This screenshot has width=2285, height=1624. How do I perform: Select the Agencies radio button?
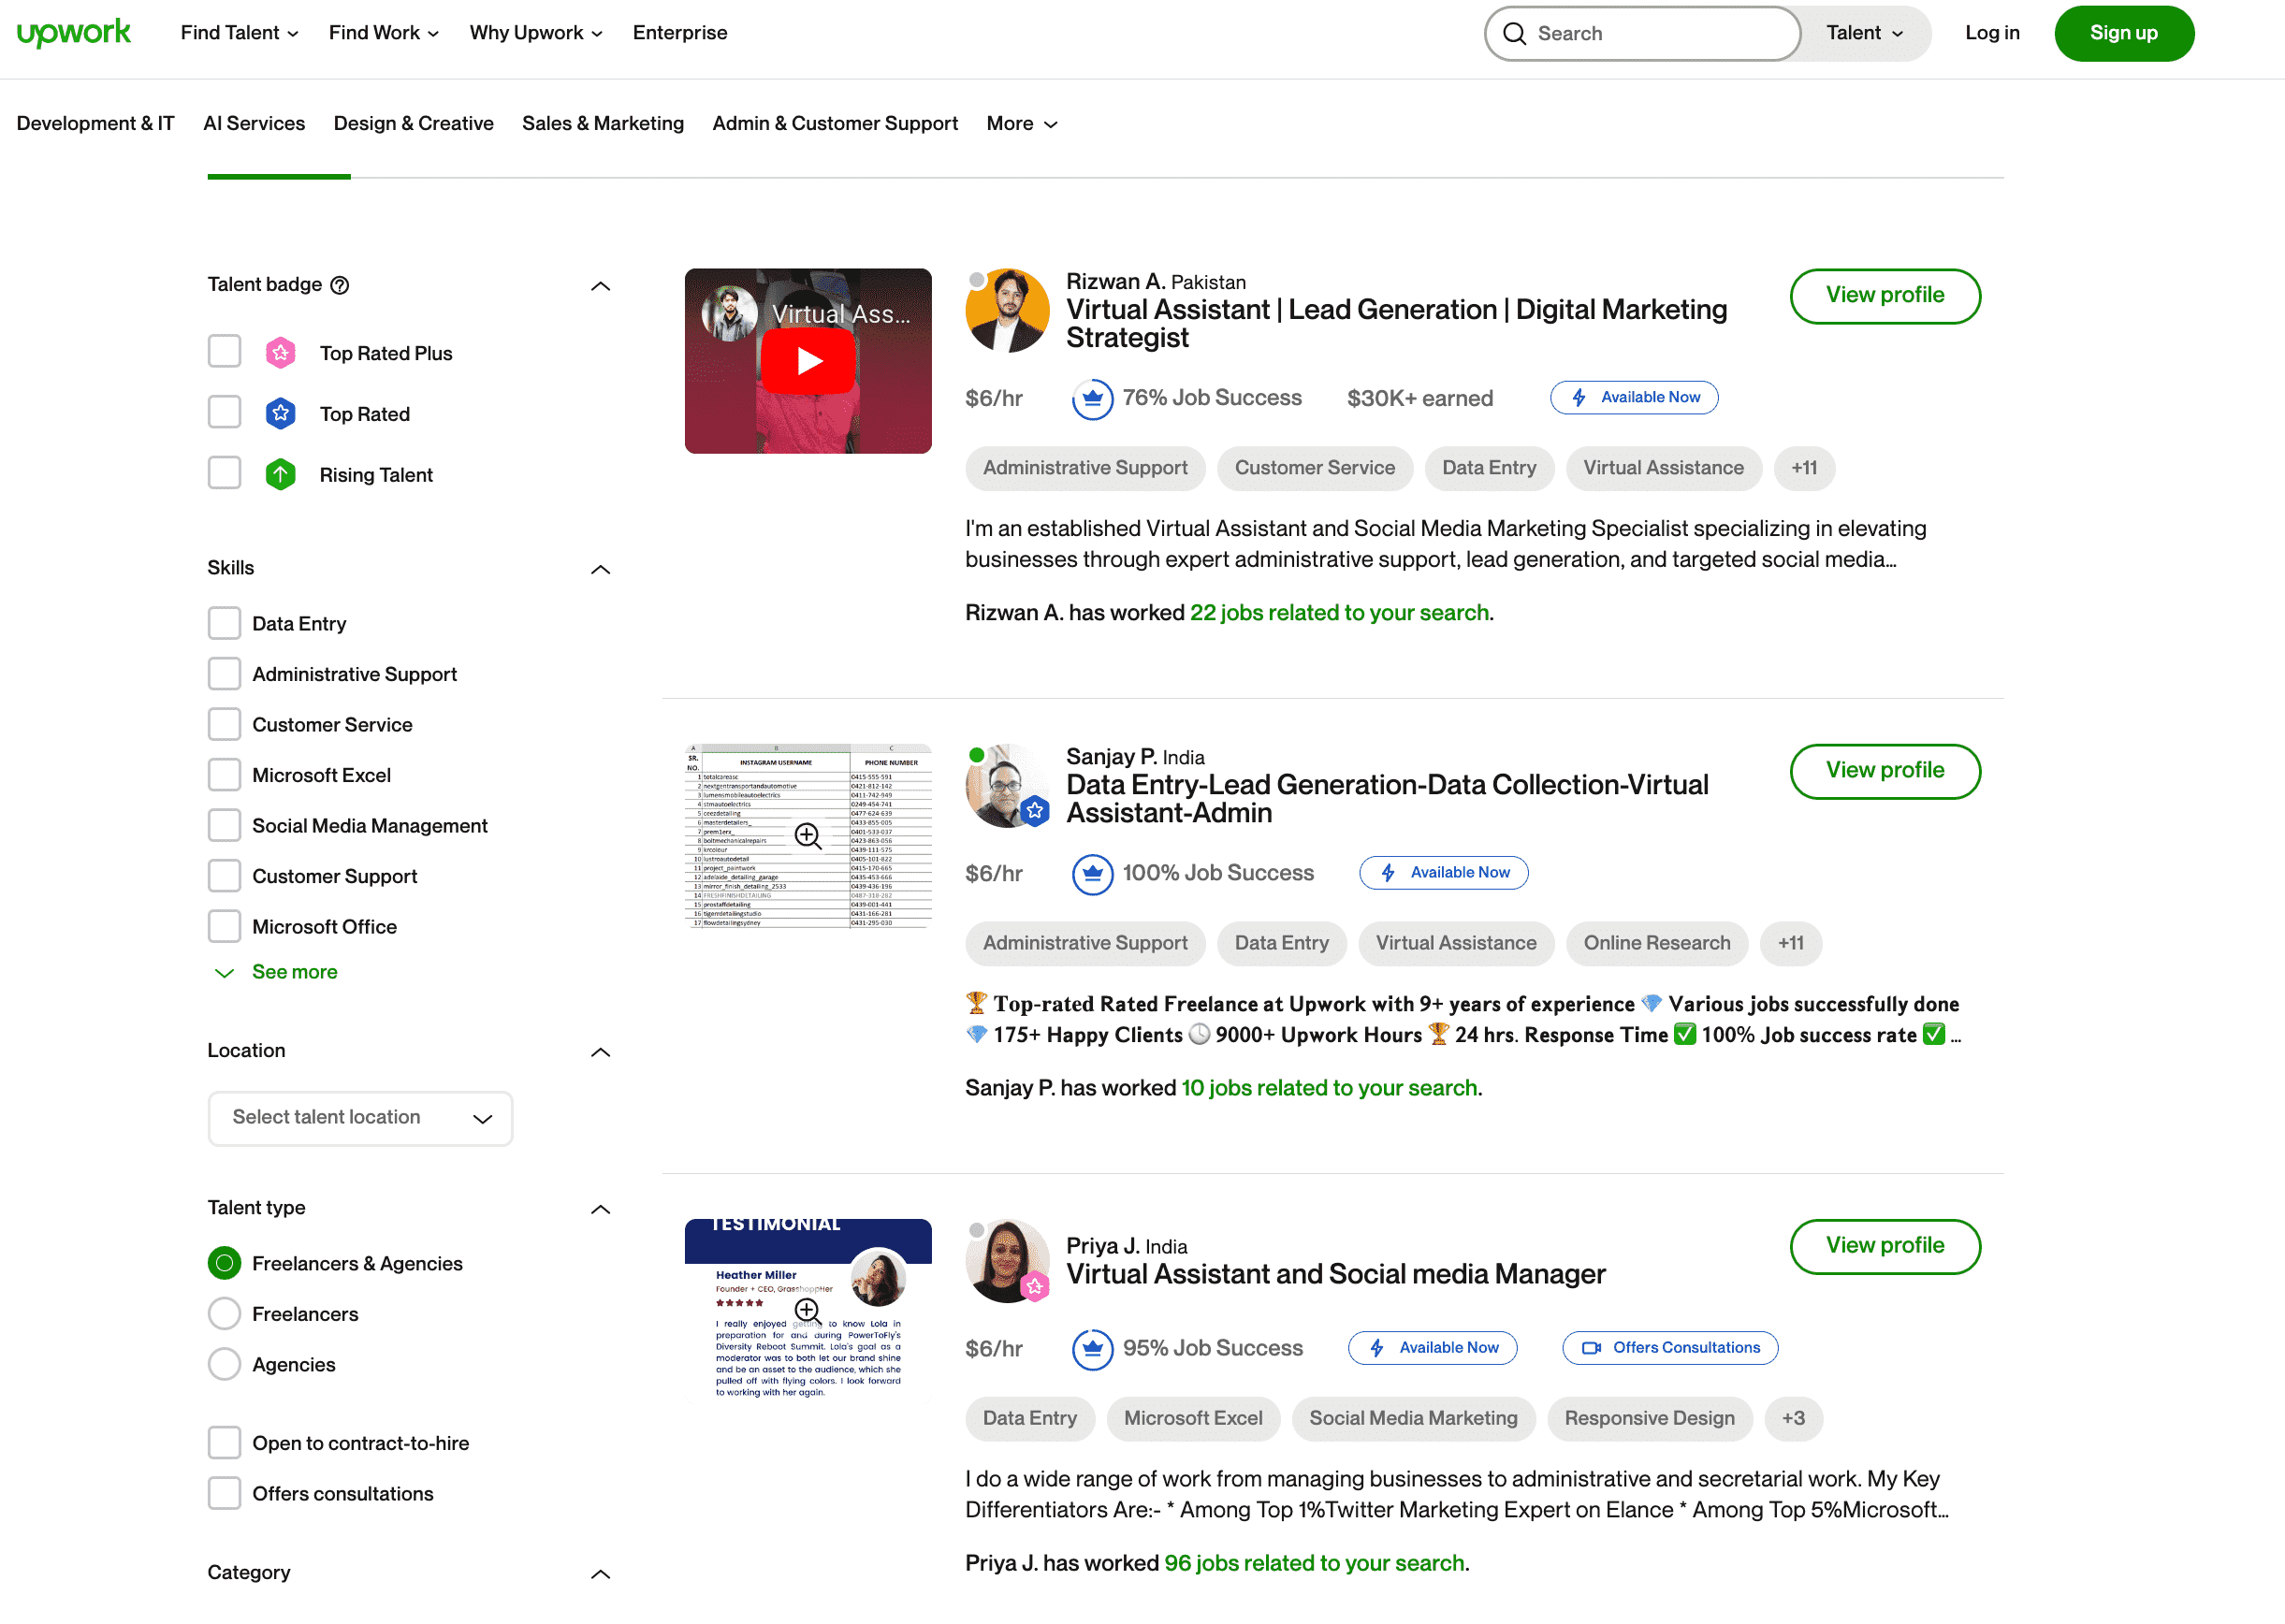(x=224, y=1364)
